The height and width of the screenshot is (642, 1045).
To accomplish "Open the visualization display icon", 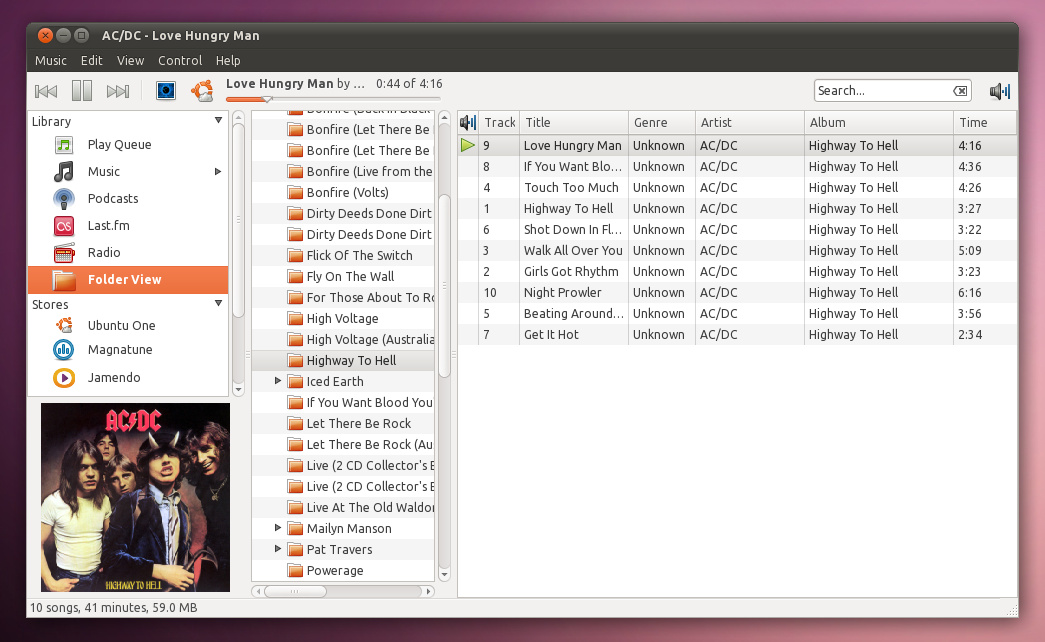I will tap(165, 90).
